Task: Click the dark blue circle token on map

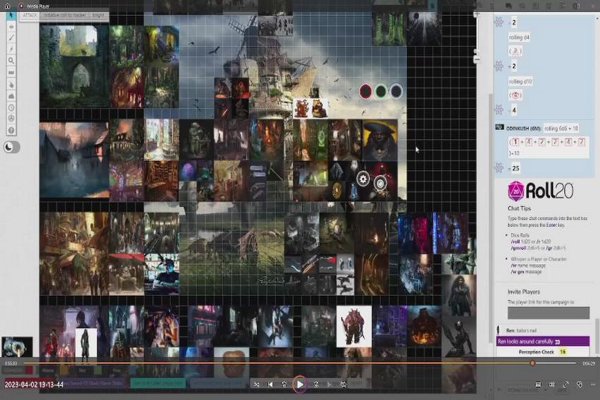Action: pyautogui.click(x=396, y=91)
